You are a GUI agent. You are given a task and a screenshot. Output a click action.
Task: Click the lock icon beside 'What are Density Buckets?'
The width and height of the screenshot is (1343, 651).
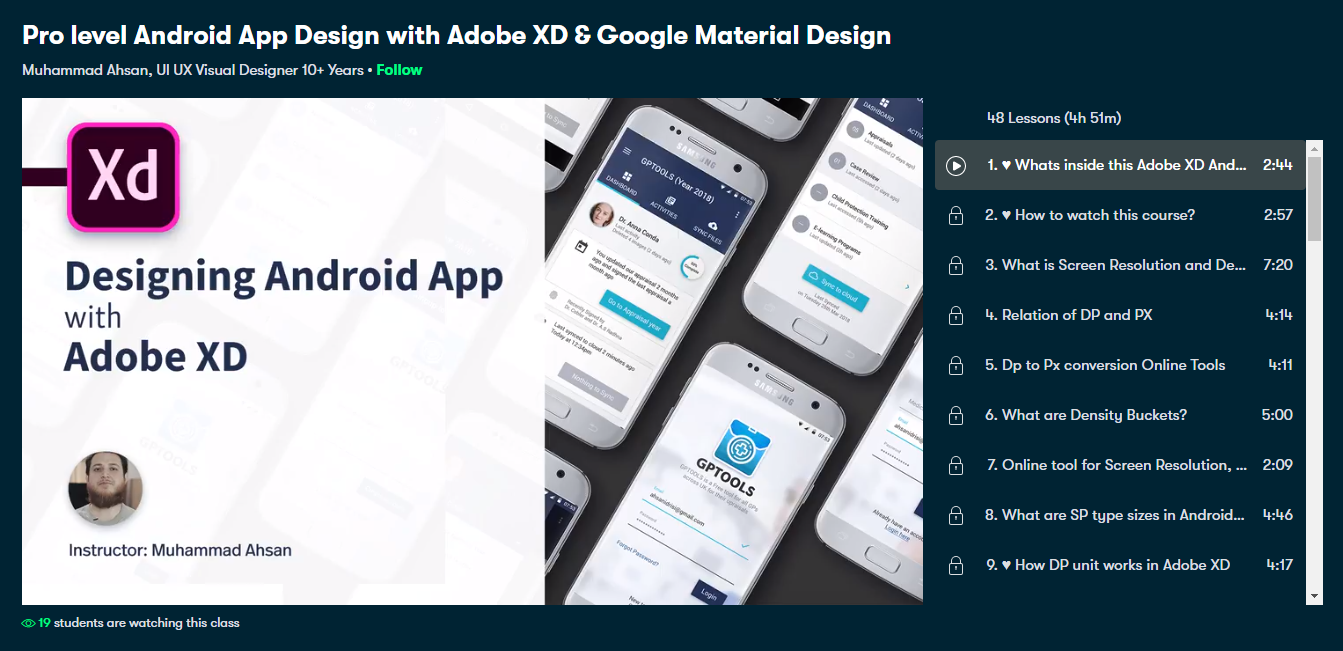tap(955, 415)
